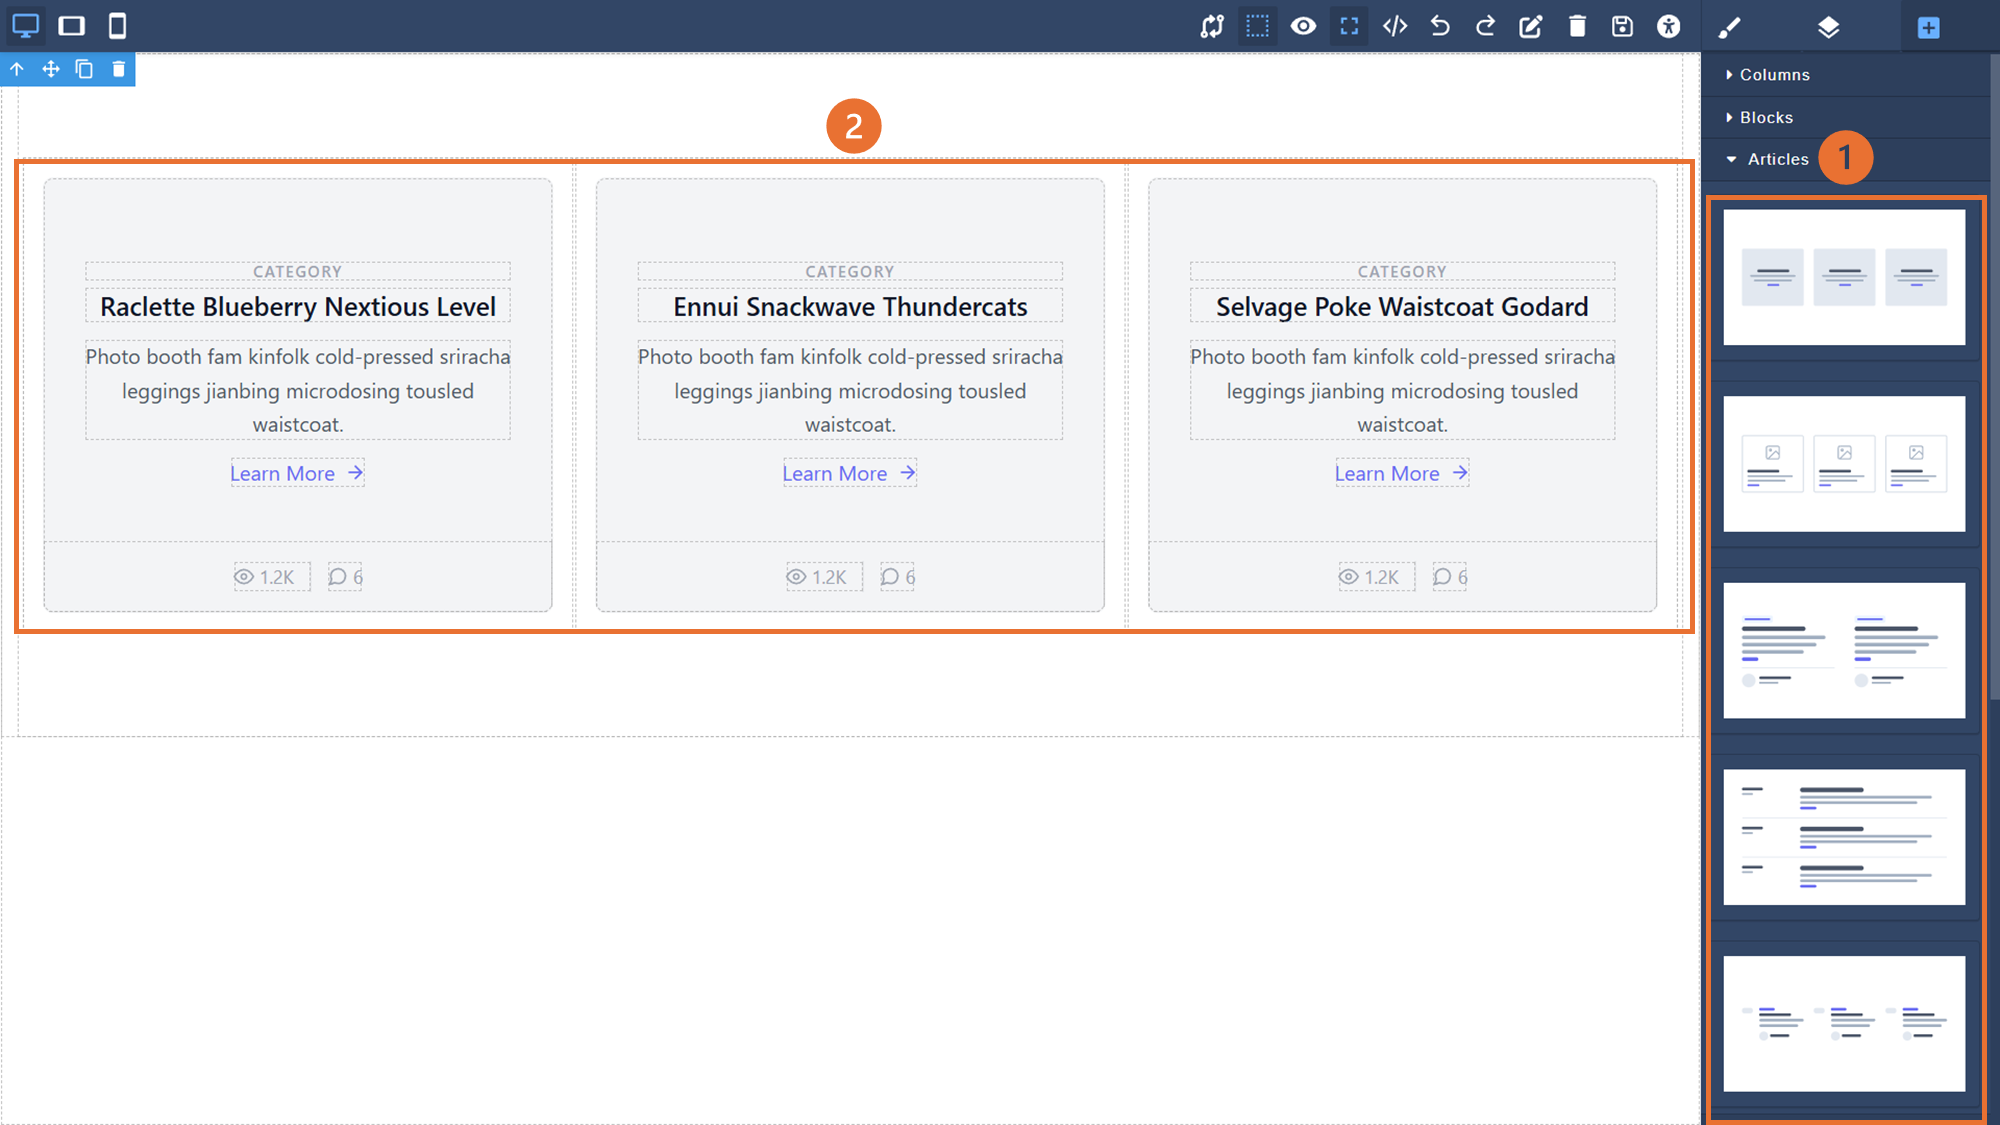Toggle component outline borders
This screenshot has width=2000, height=1125.
pyautogui.click(x=1257, y=26)
